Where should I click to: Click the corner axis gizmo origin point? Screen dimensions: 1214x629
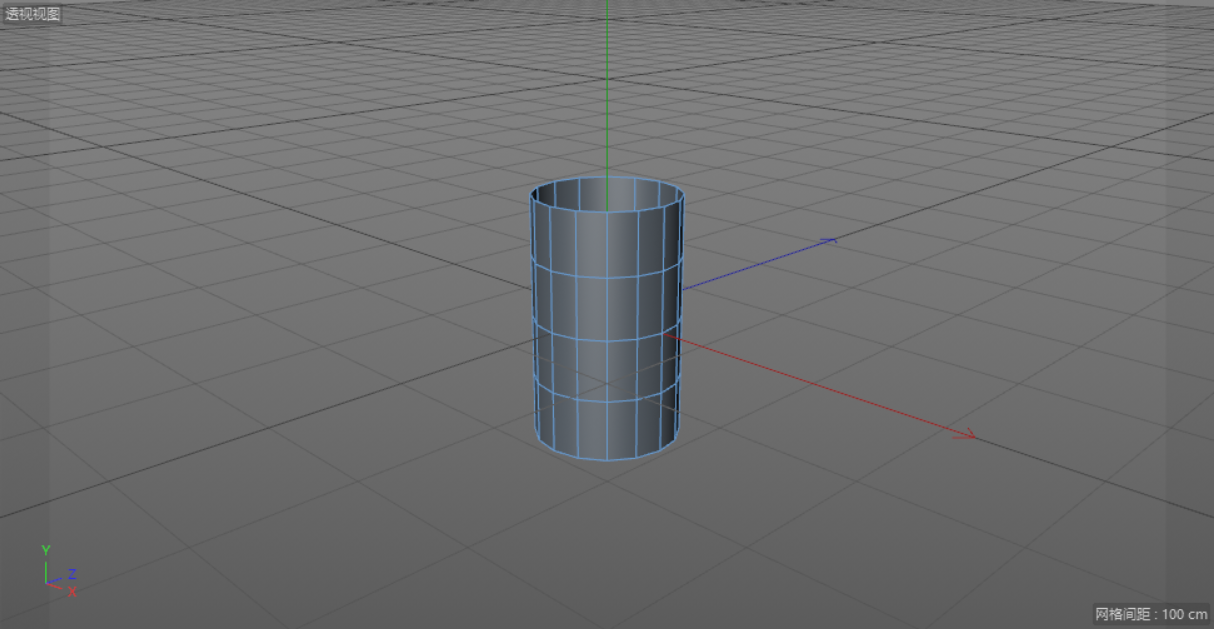pyautogui.click(x=46, y=581)
